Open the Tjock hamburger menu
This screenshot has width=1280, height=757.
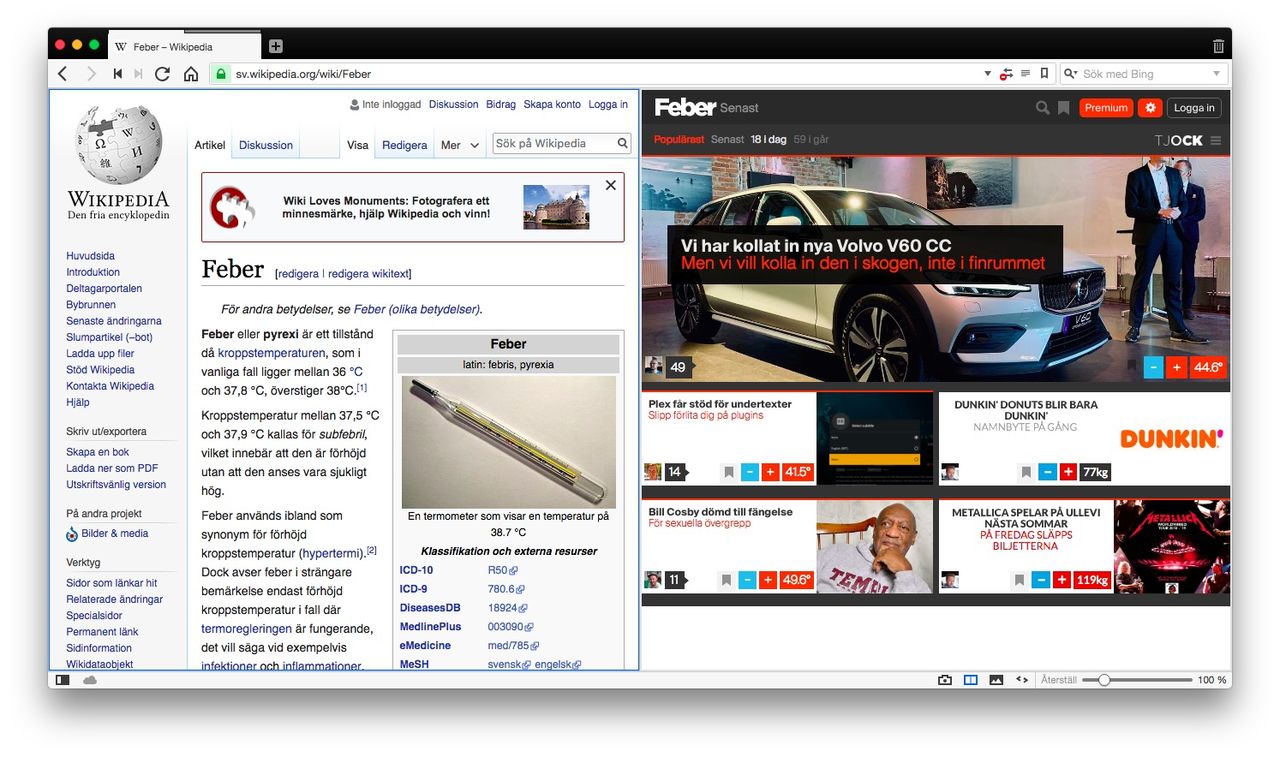1216,141
